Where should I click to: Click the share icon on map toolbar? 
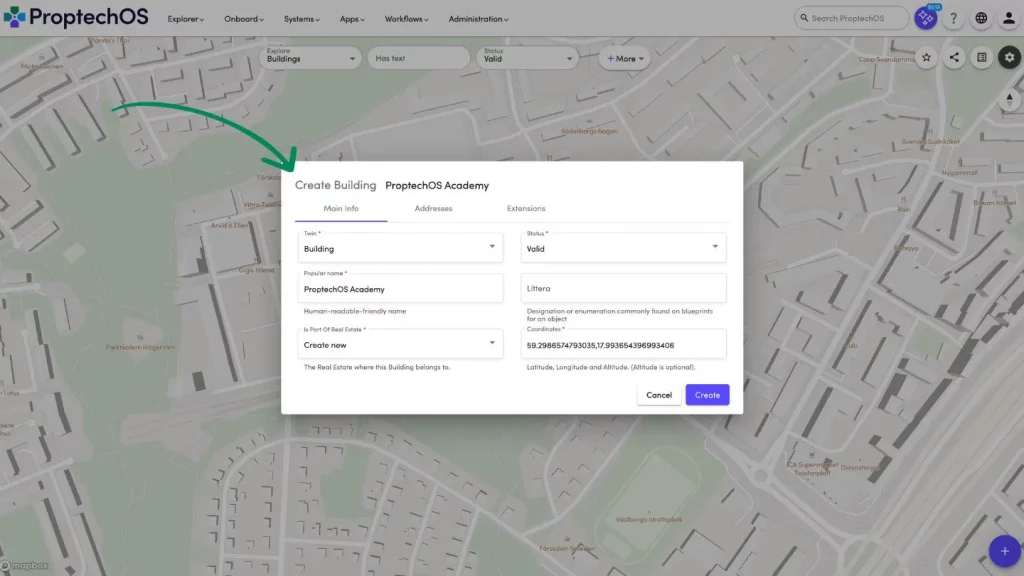(x=954, y=58)
